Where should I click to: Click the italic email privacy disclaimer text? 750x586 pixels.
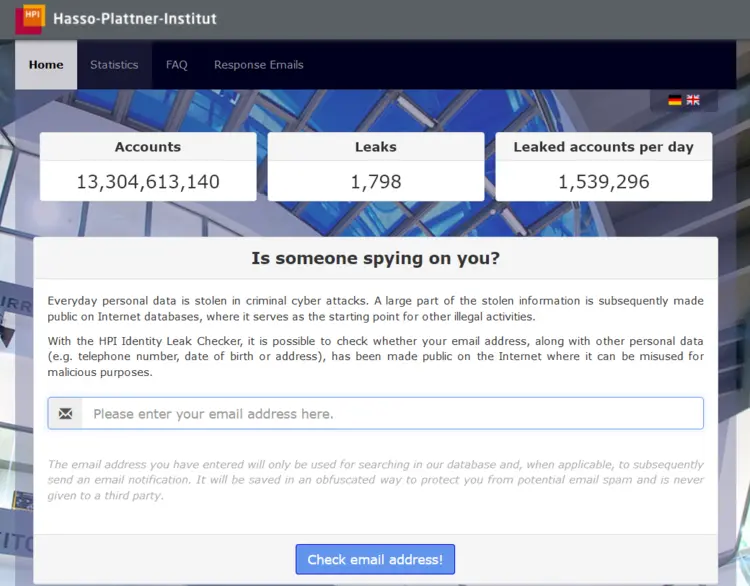pos(376,480)
